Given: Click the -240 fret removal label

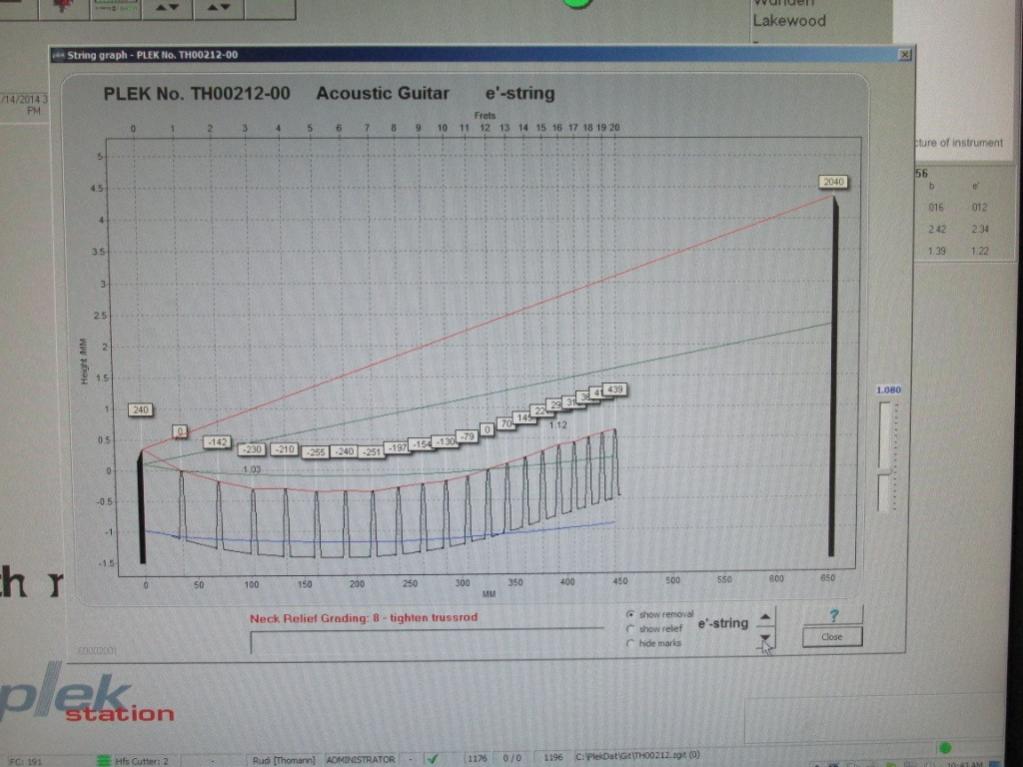Looking at the screenshot, I should [344, 451].
